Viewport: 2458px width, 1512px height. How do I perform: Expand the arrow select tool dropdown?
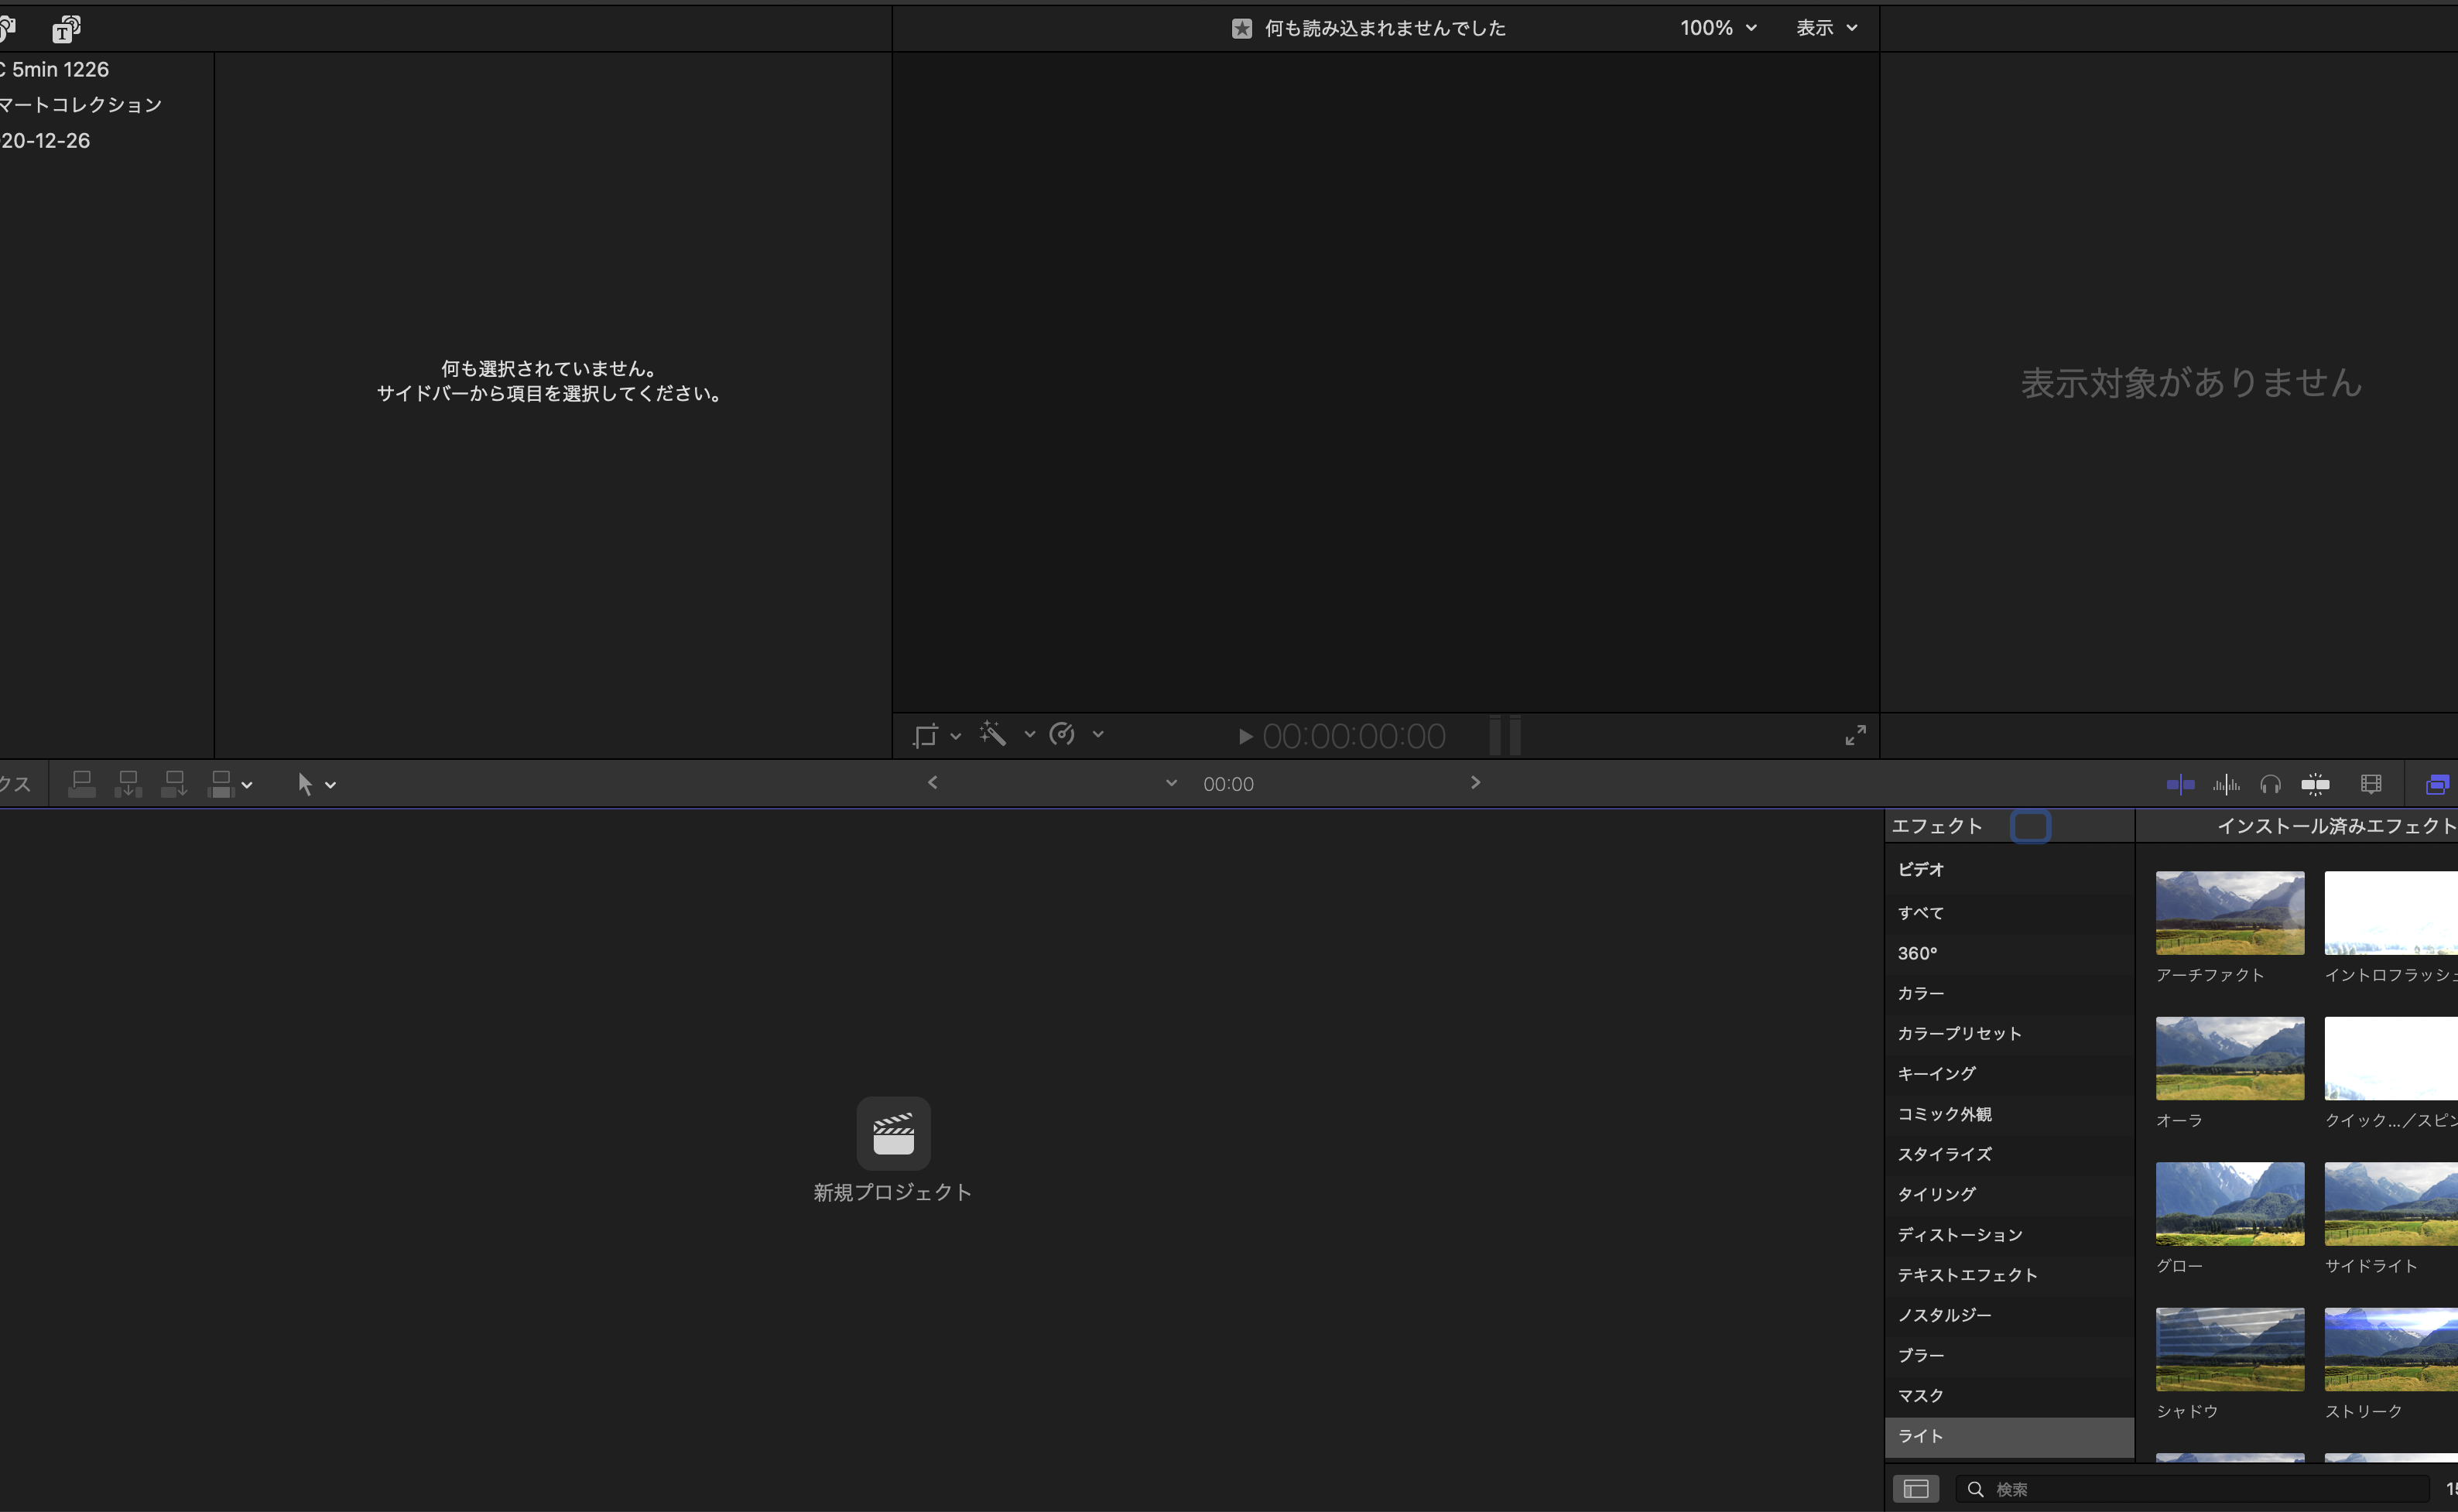(x=331, y=785)
